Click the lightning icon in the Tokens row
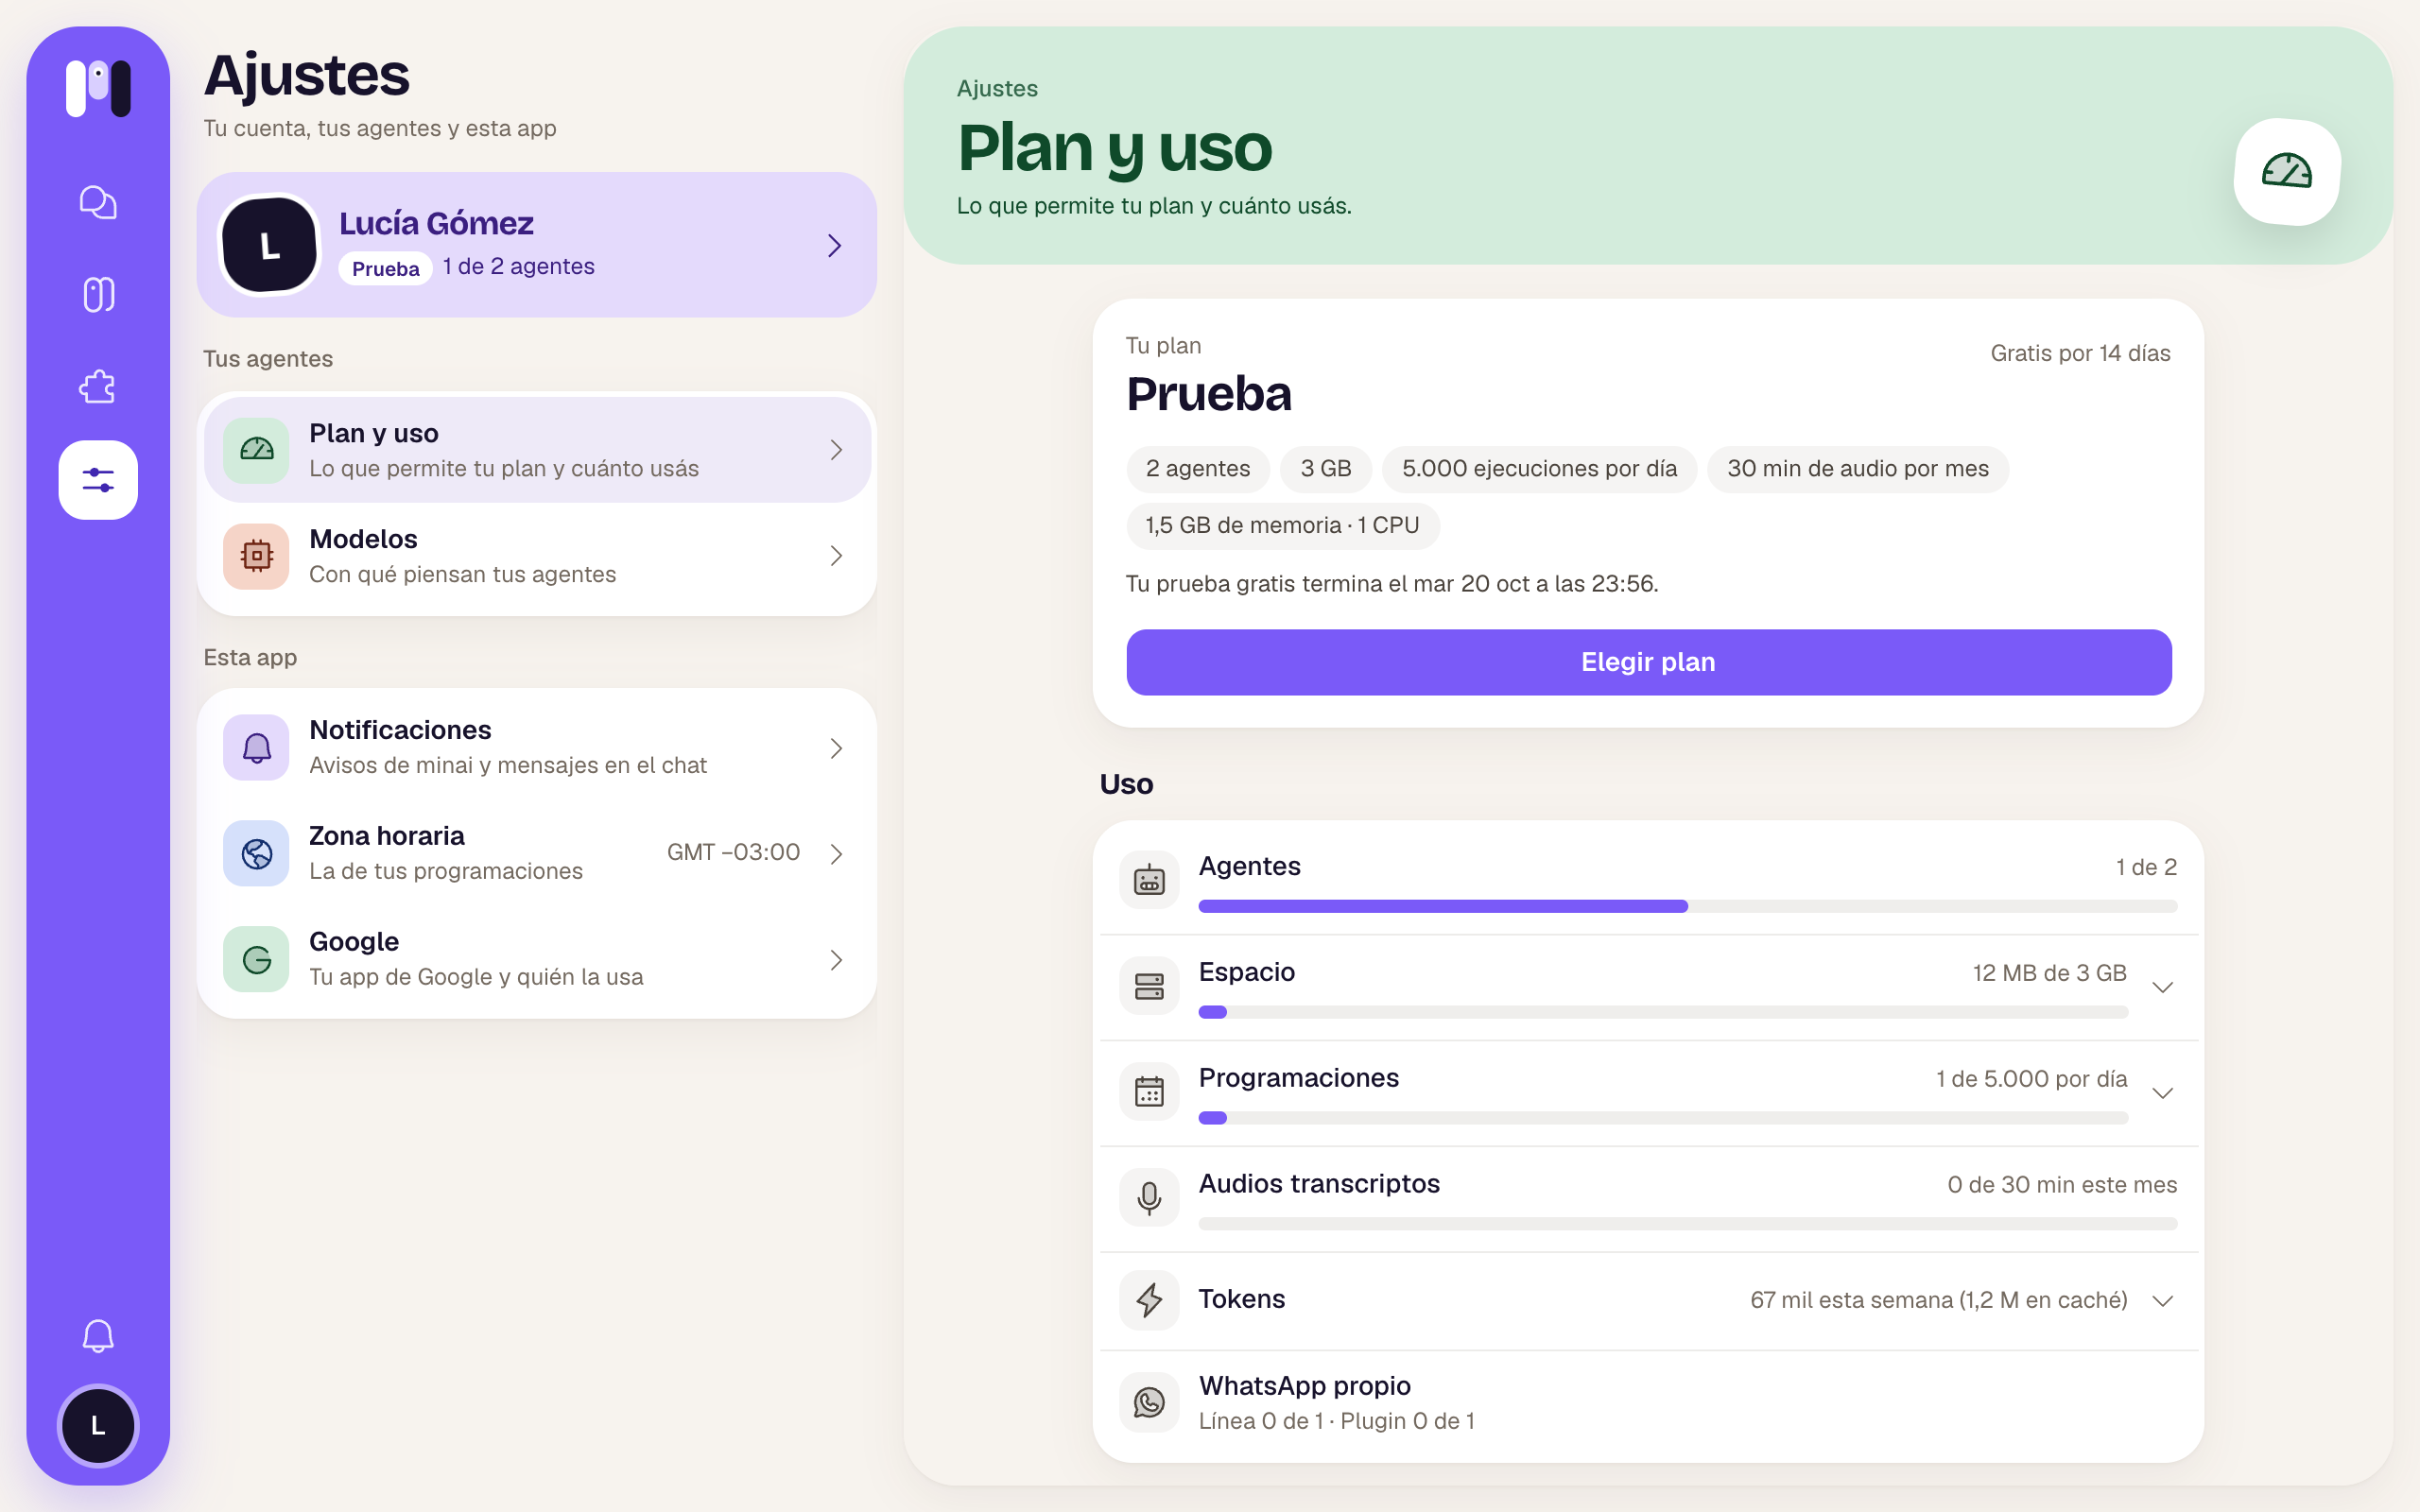2420x1512 pixels. click(1149, 1300)
